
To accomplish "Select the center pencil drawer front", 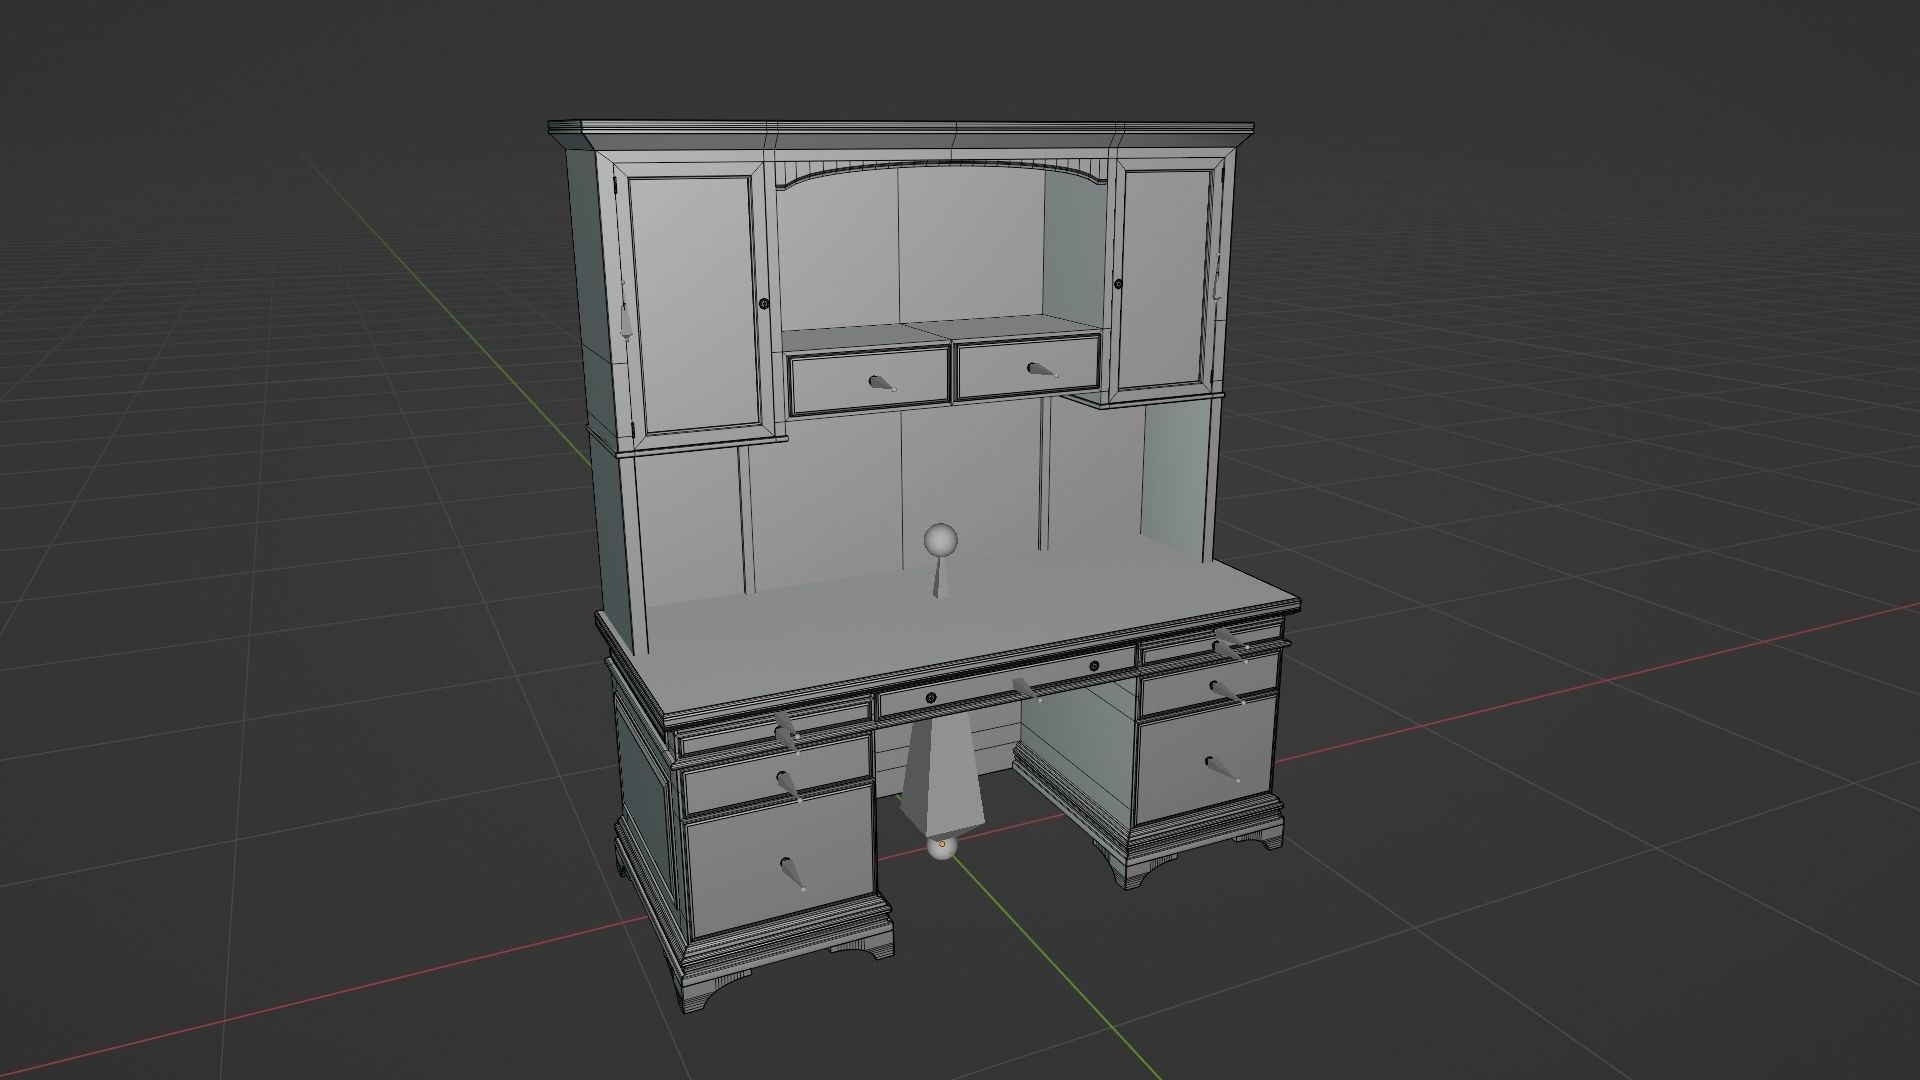I will (1007, 683).
